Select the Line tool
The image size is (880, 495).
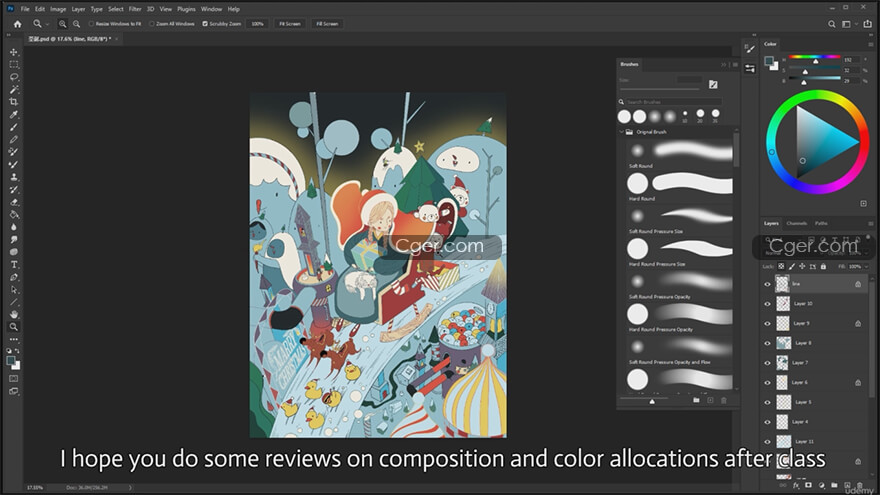pos(13,302)
